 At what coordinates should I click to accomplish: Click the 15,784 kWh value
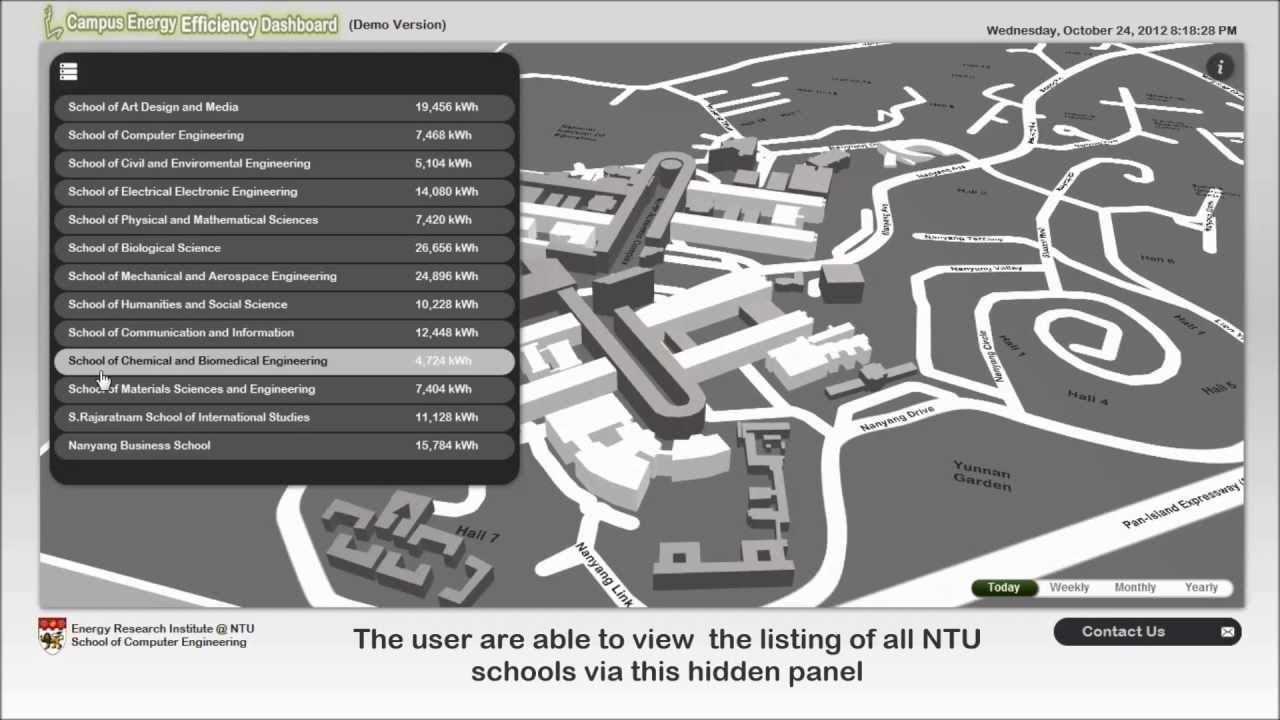(446, 445)
